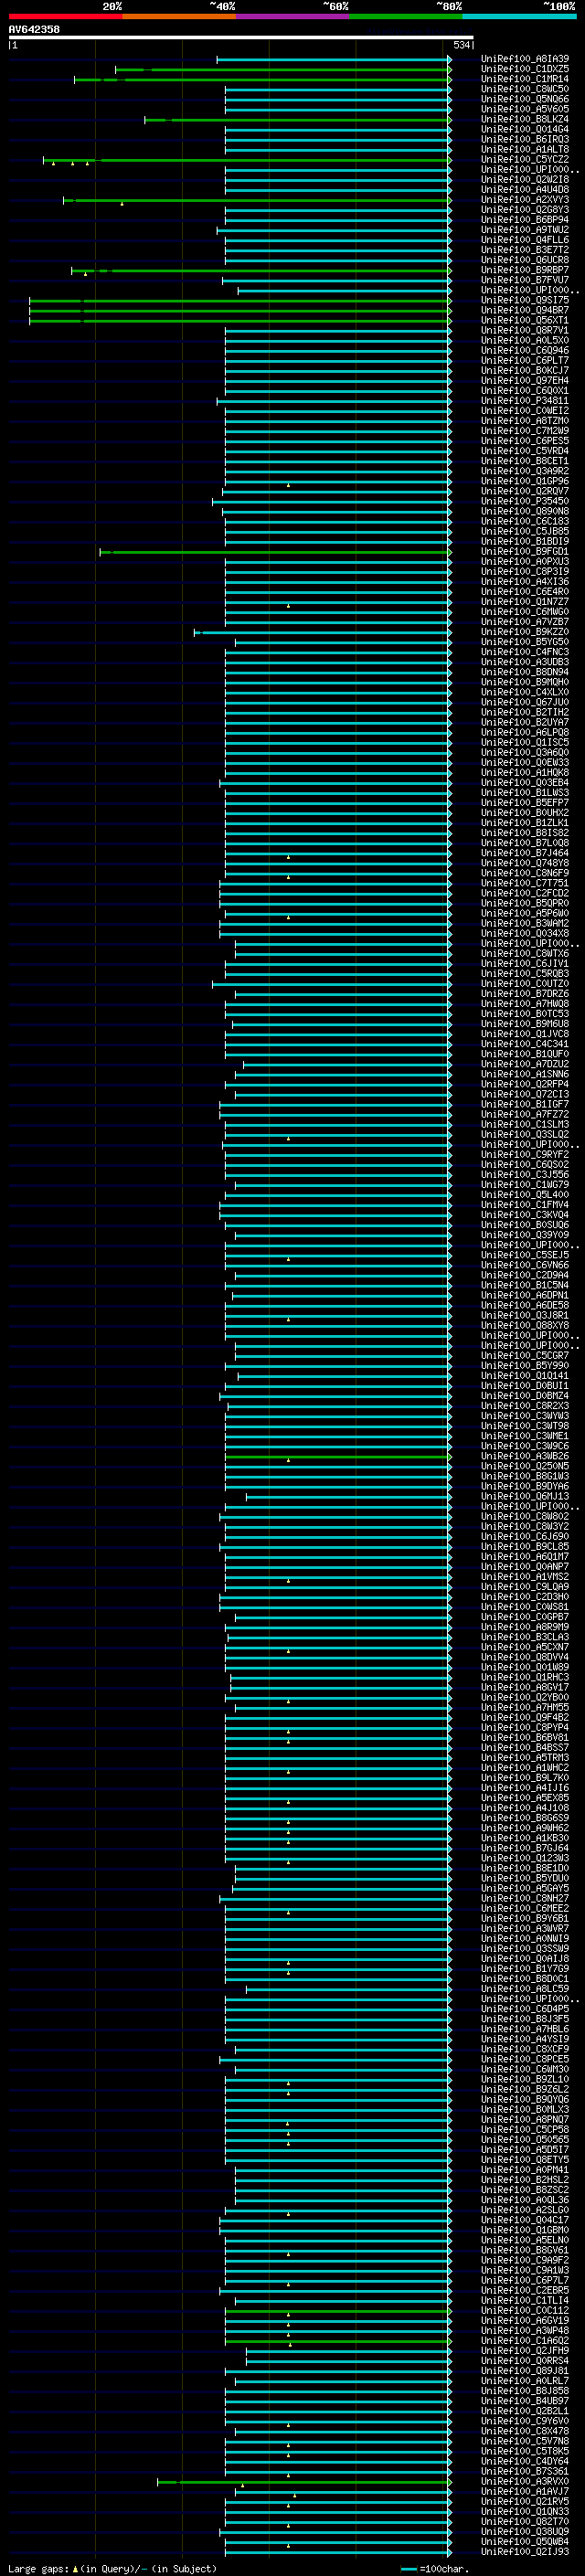Open hit UniRef100_C8N6F9

point(525,873)
